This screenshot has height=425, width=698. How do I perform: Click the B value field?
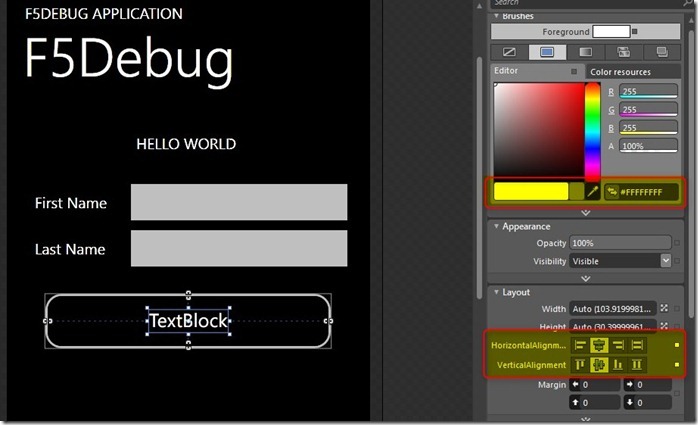[x=648, y=128]
